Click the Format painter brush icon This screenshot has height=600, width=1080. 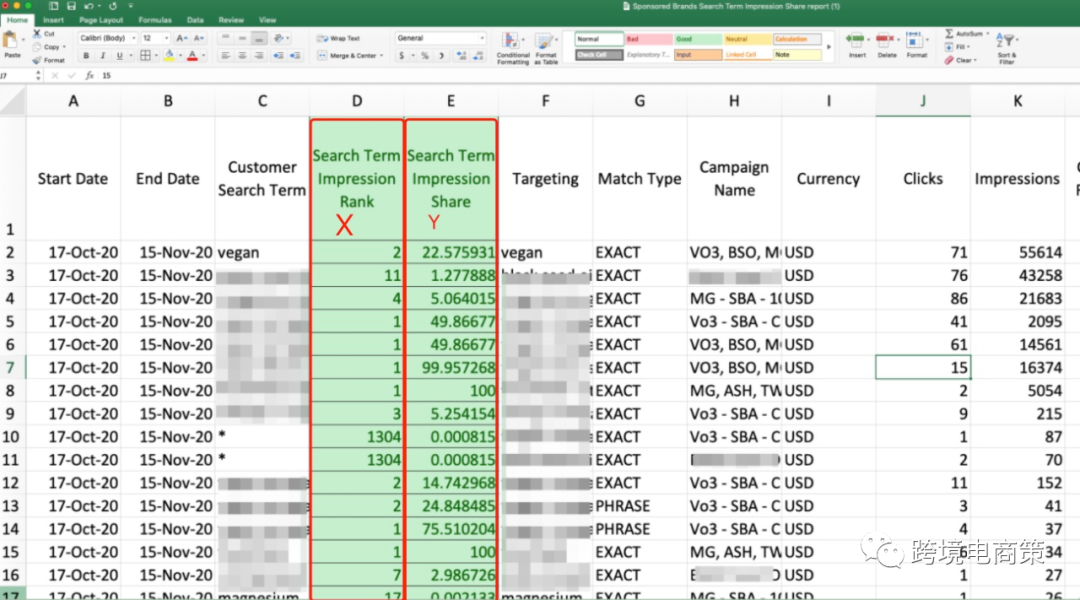click(37, 60)
